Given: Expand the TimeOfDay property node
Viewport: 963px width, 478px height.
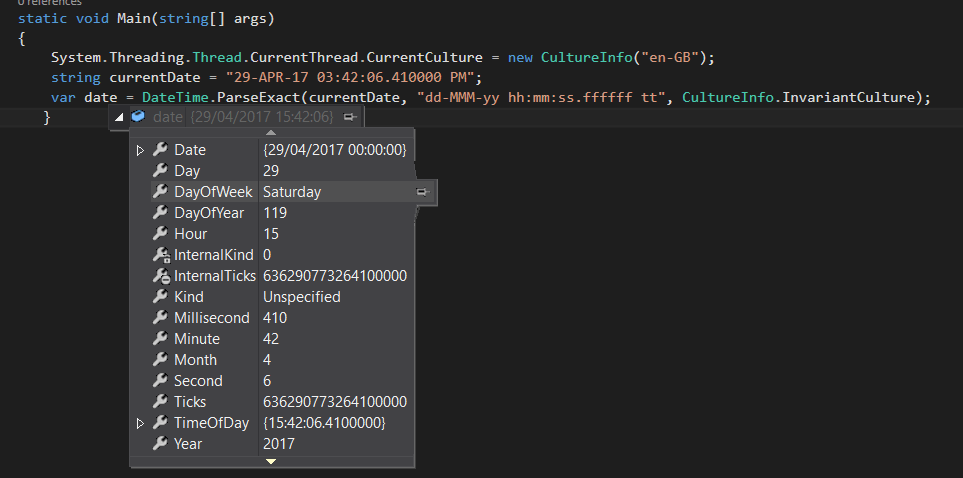Looking at the screenshot, I should point(141,423).
